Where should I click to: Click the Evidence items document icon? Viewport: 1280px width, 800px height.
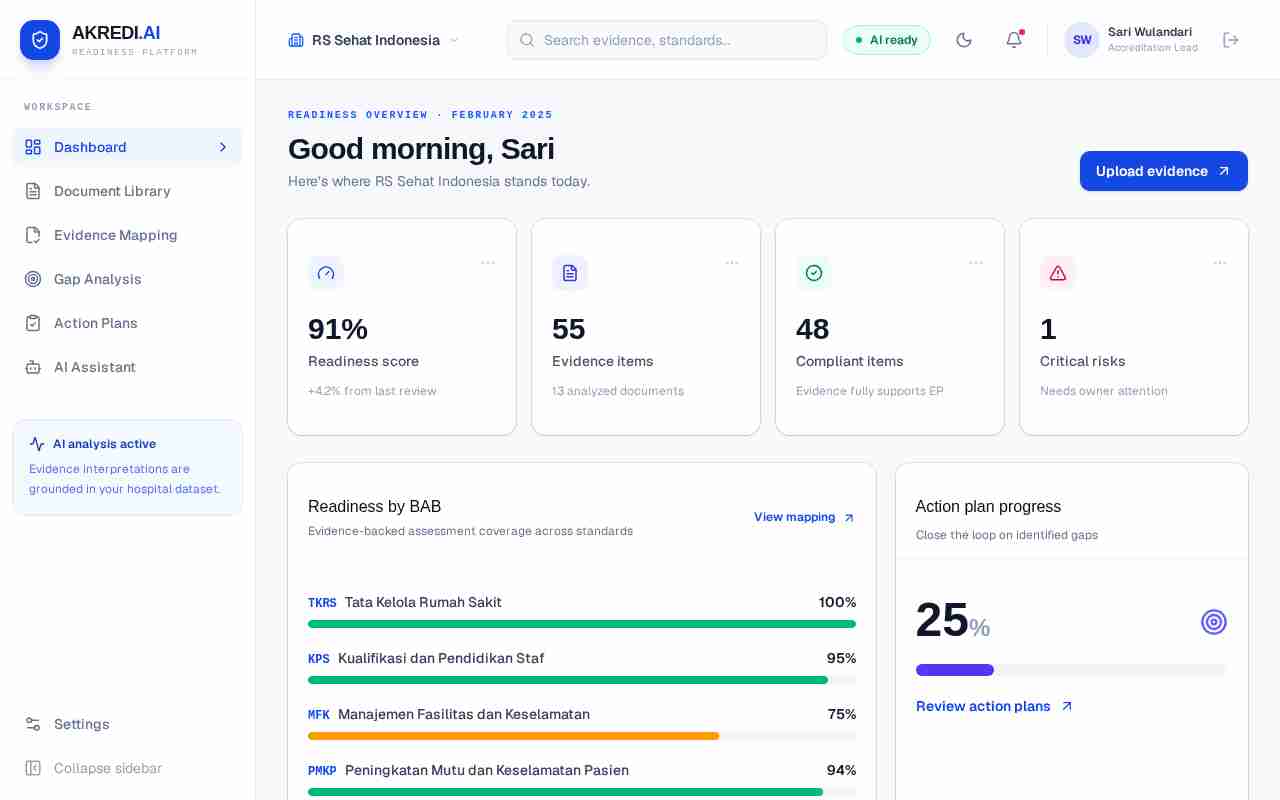(570, 273)
